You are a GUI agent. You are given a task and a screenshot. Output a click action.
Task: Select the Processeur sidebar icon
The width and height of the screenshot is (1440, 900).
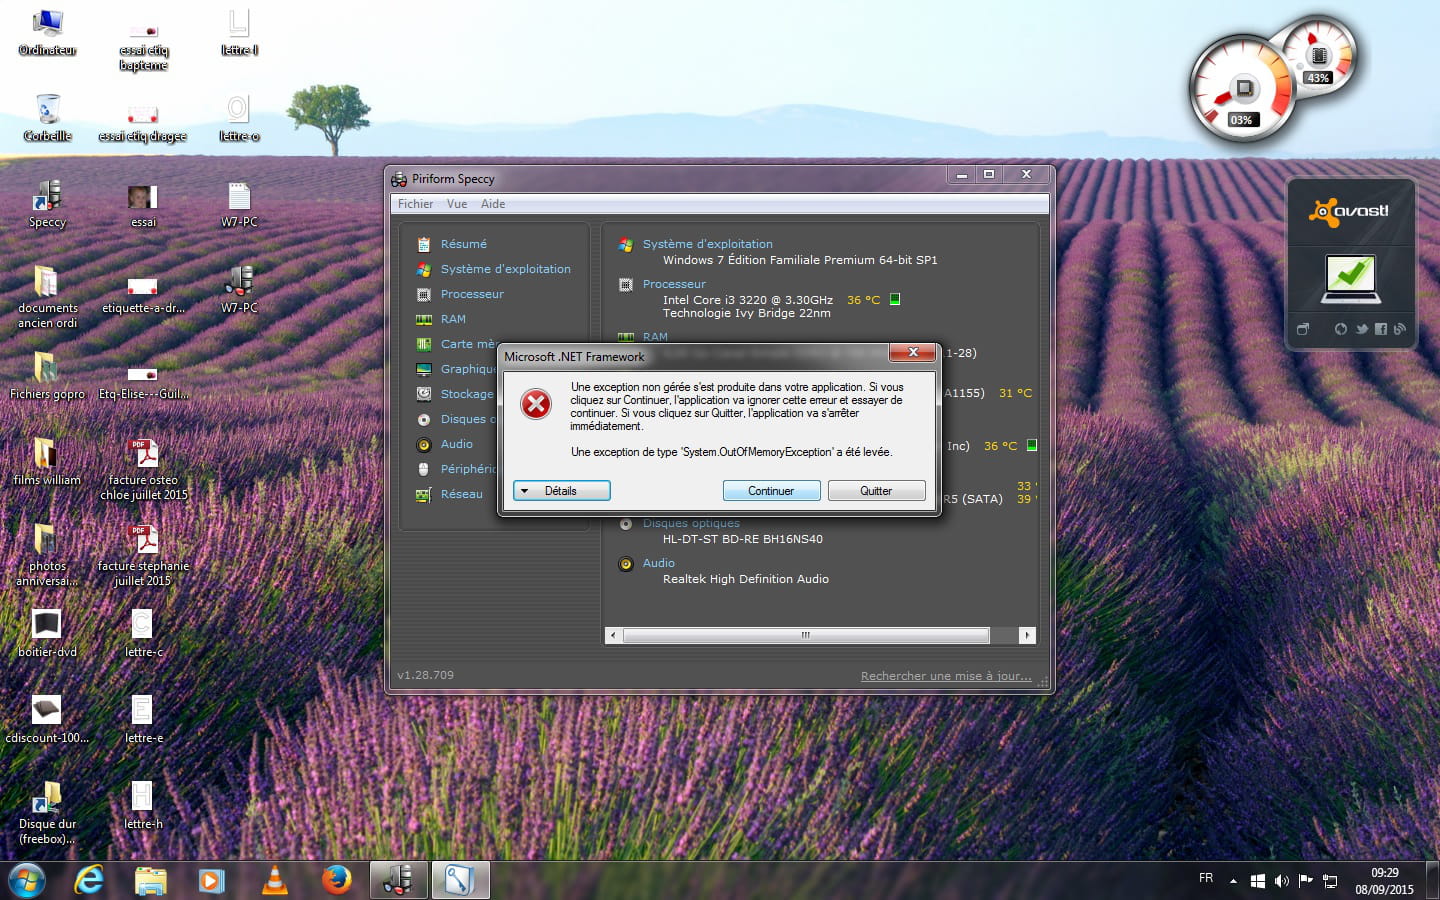(424, 294)
